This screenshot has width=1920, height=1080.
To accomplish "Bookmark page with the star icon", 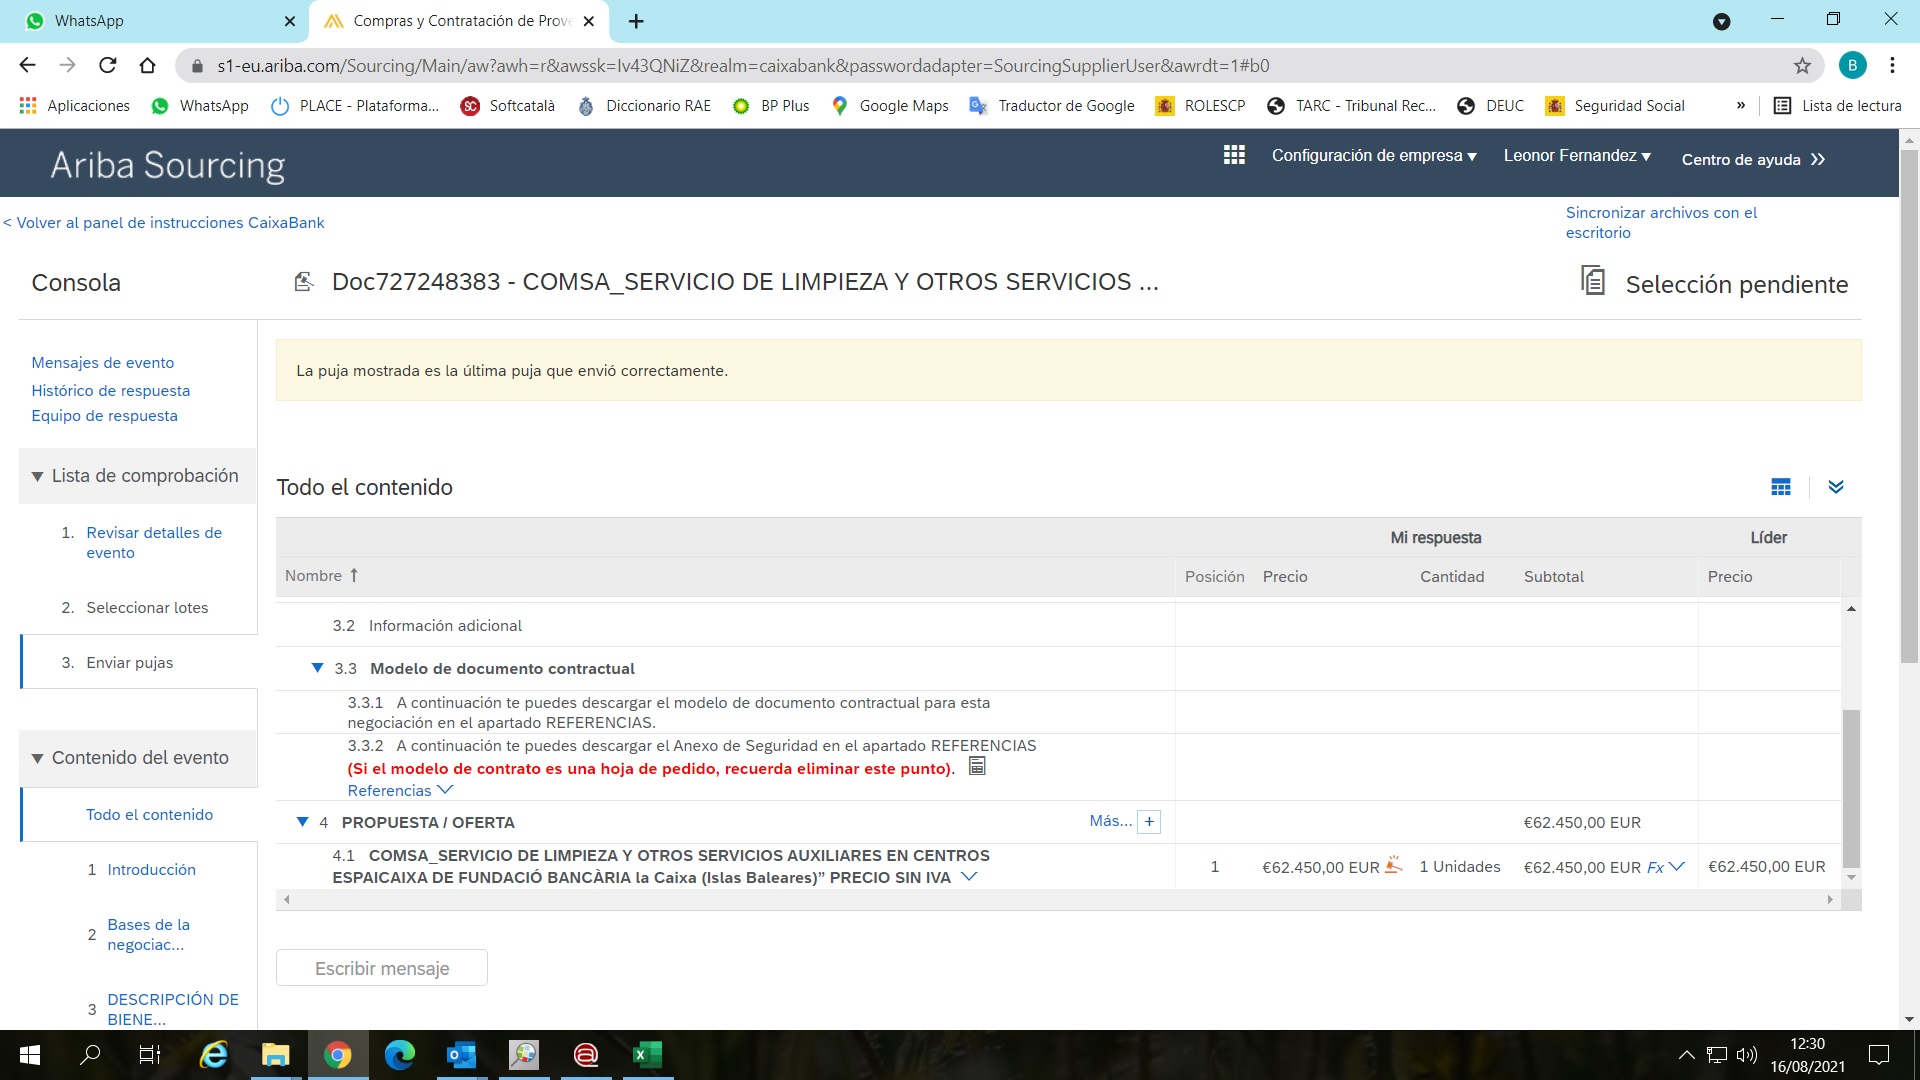I will click(x=1802, y=66).
